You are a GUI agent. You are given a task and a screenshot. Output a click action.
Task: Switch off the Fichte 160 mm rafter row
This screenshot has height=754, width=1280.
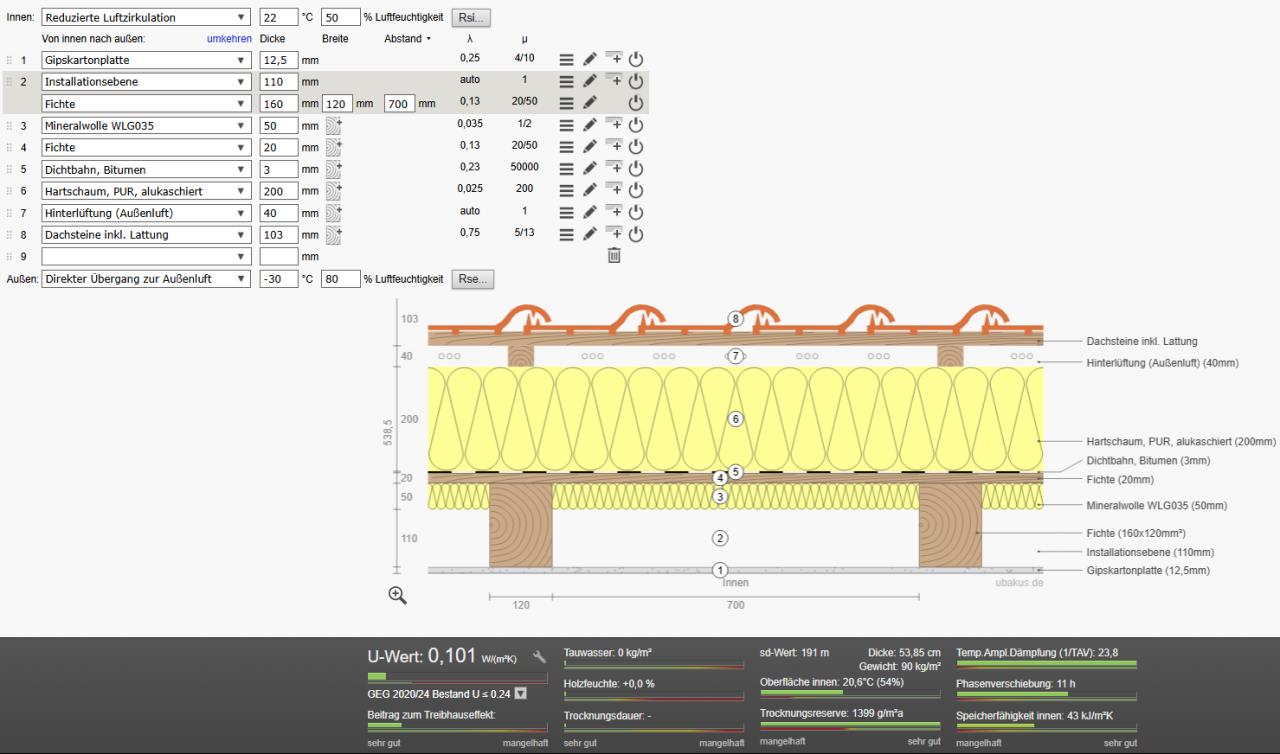[x=635, y=103]
